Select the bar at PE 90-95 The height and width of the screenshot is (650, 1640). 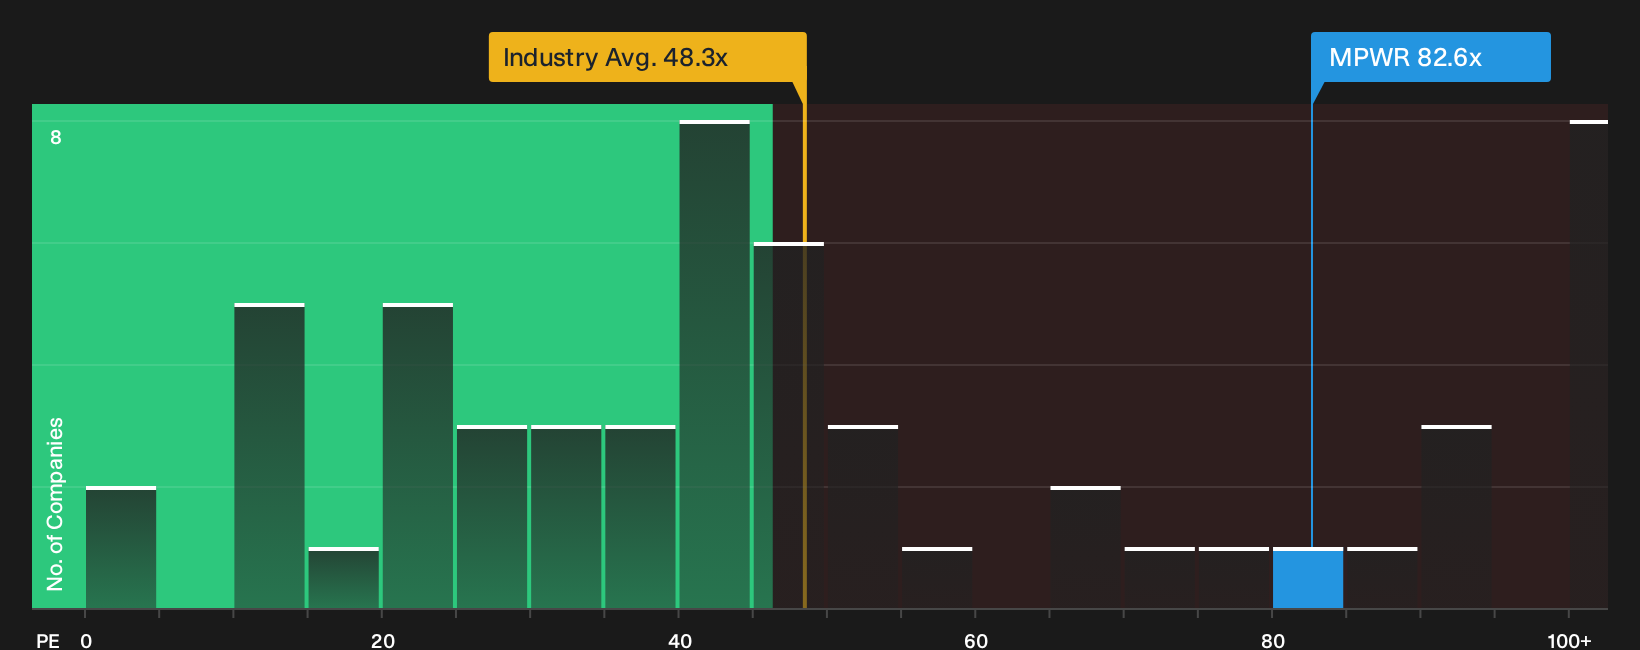[1456, 517]
